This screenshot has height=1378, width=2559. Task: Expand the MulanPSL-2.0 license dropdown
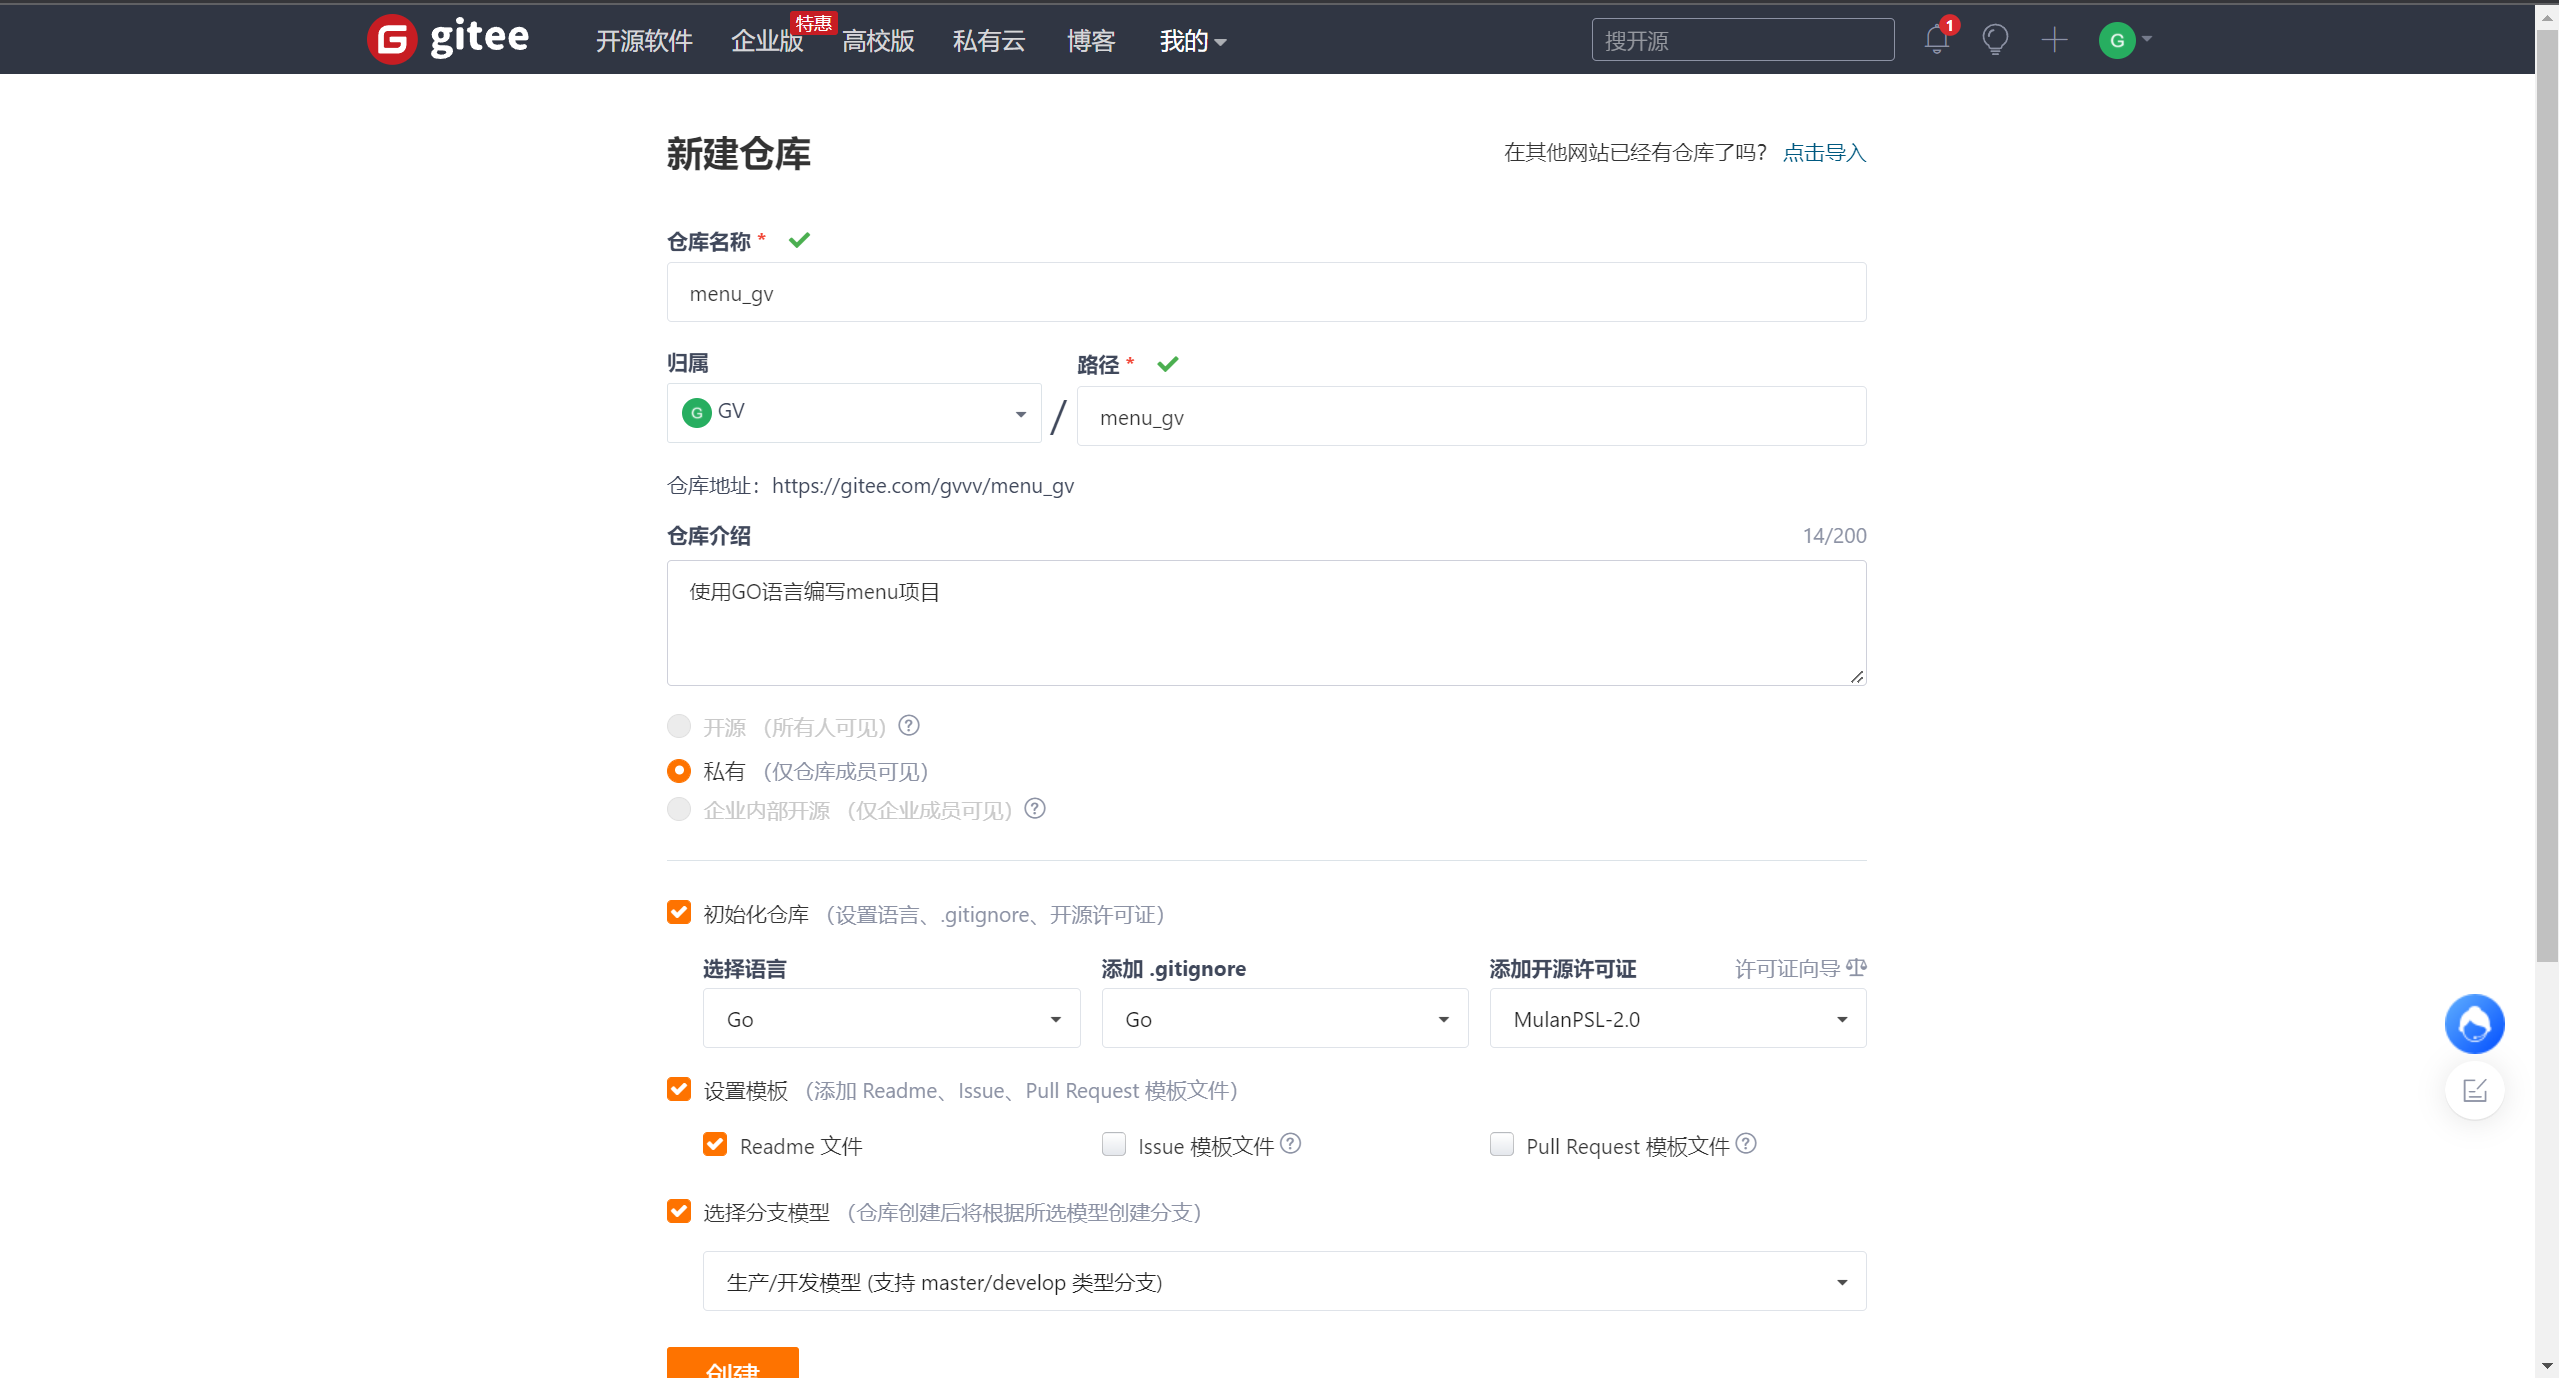(1677, 1019)
